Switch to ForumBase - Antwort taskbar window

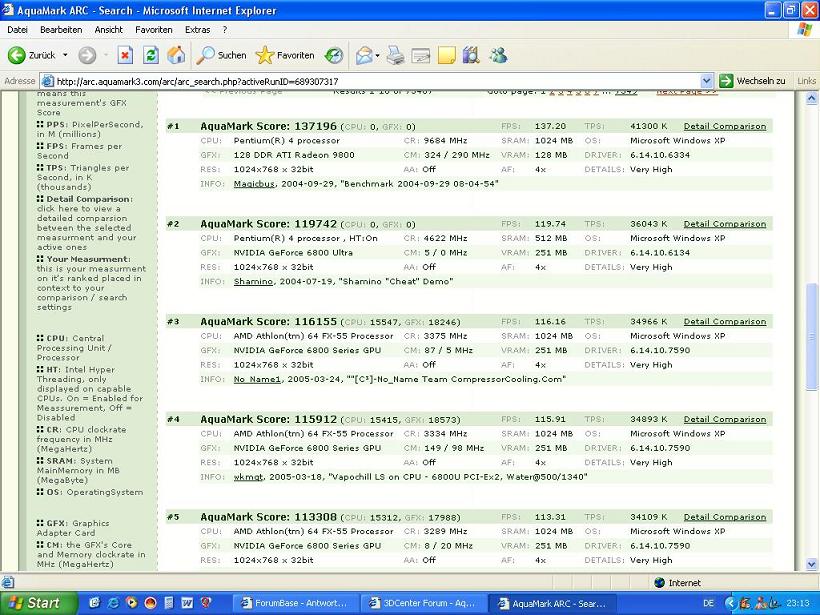point(295,603)
